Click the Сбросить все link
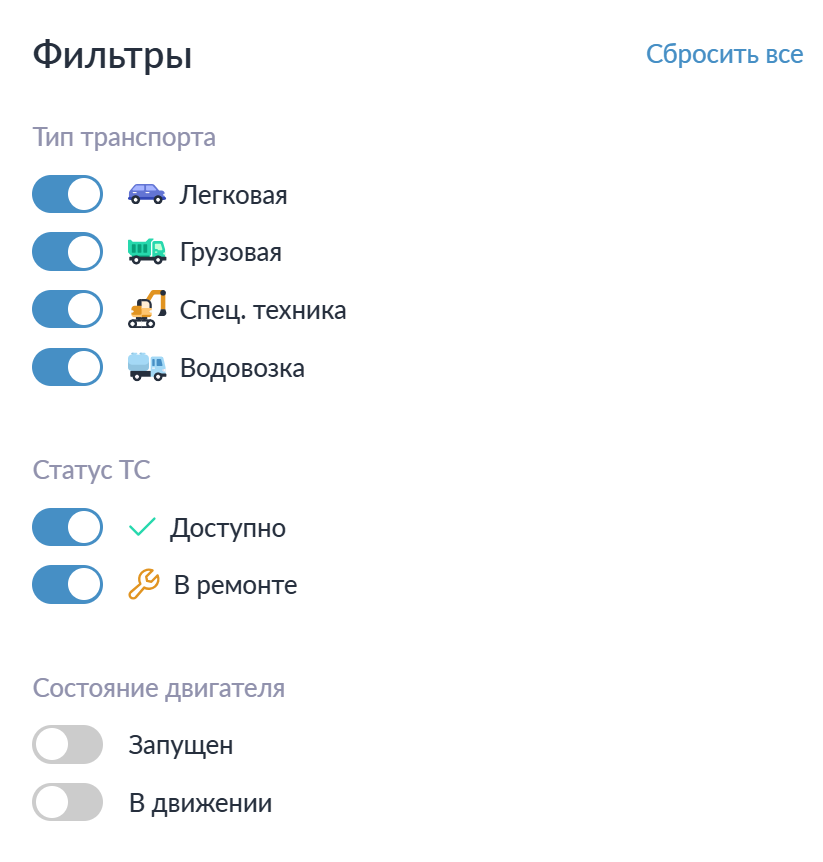This screenshot has height=862, width=823. coord(724,54)
